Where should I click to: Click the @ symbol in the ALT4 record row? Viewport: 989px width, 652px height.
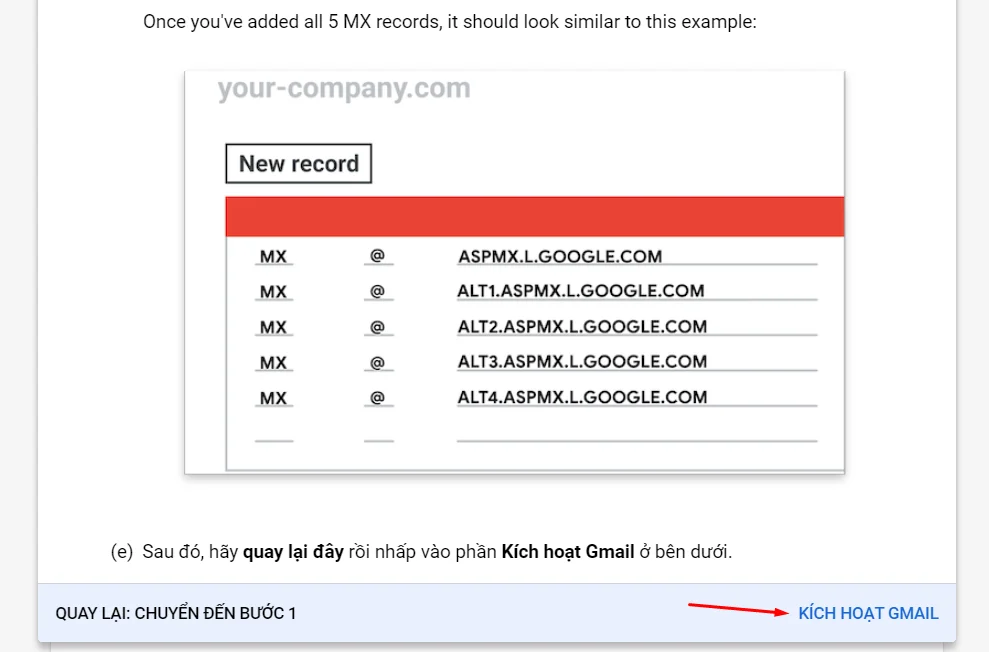point(377,397)
